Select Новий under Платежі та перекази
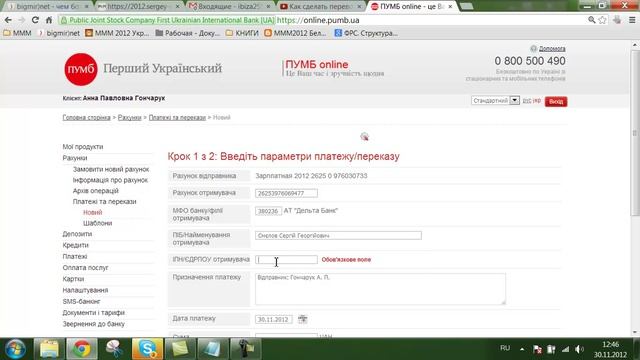Viewport: 640px width, 360px height. [x=93, y=212]
